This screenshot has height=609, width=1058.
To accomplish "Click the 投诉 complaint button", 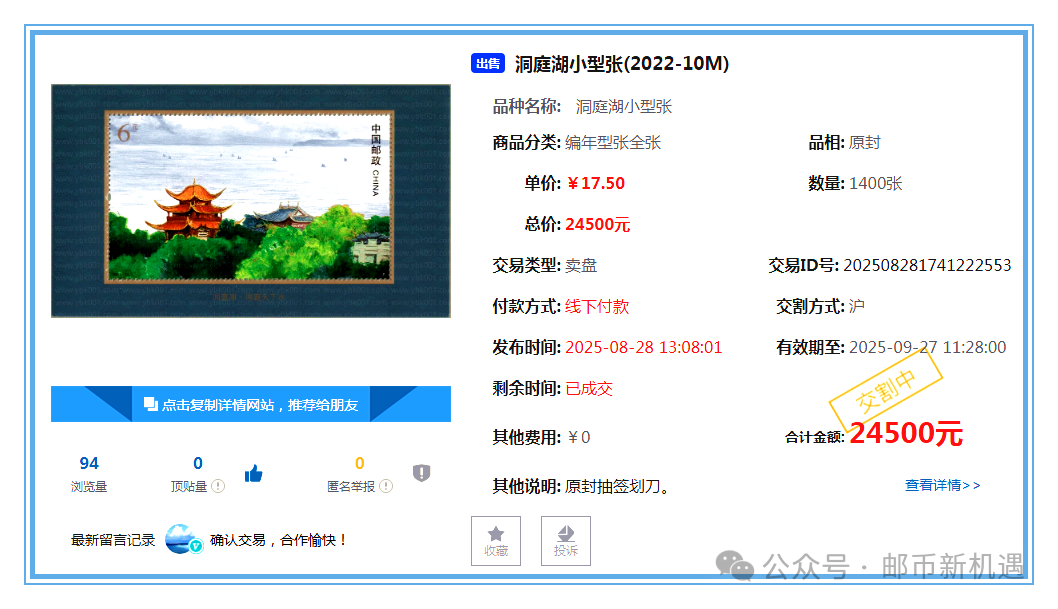I will pos(565,541).
